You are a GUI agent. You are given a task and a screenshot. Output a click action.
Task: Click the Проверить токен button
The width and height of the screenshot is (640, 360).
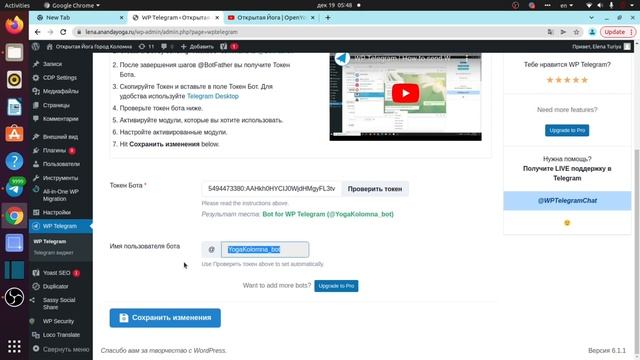375,189
